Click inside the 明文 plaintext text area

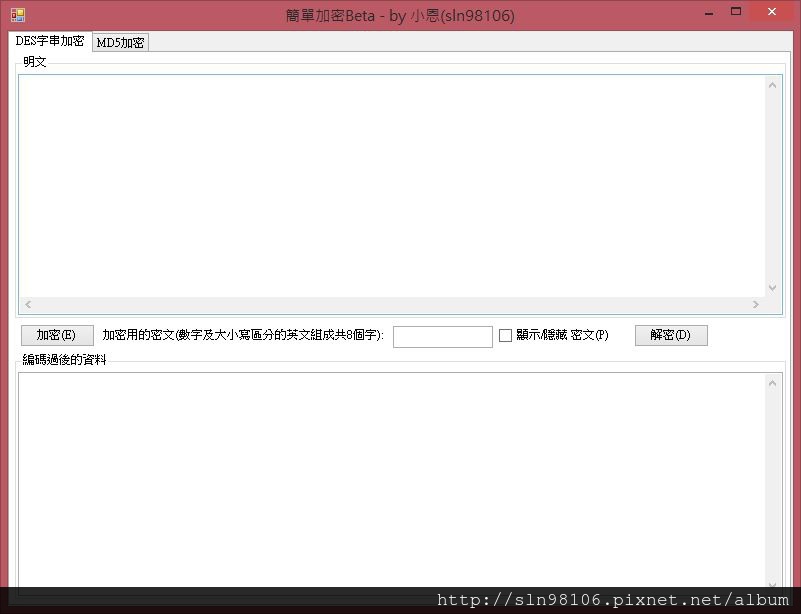391,186
